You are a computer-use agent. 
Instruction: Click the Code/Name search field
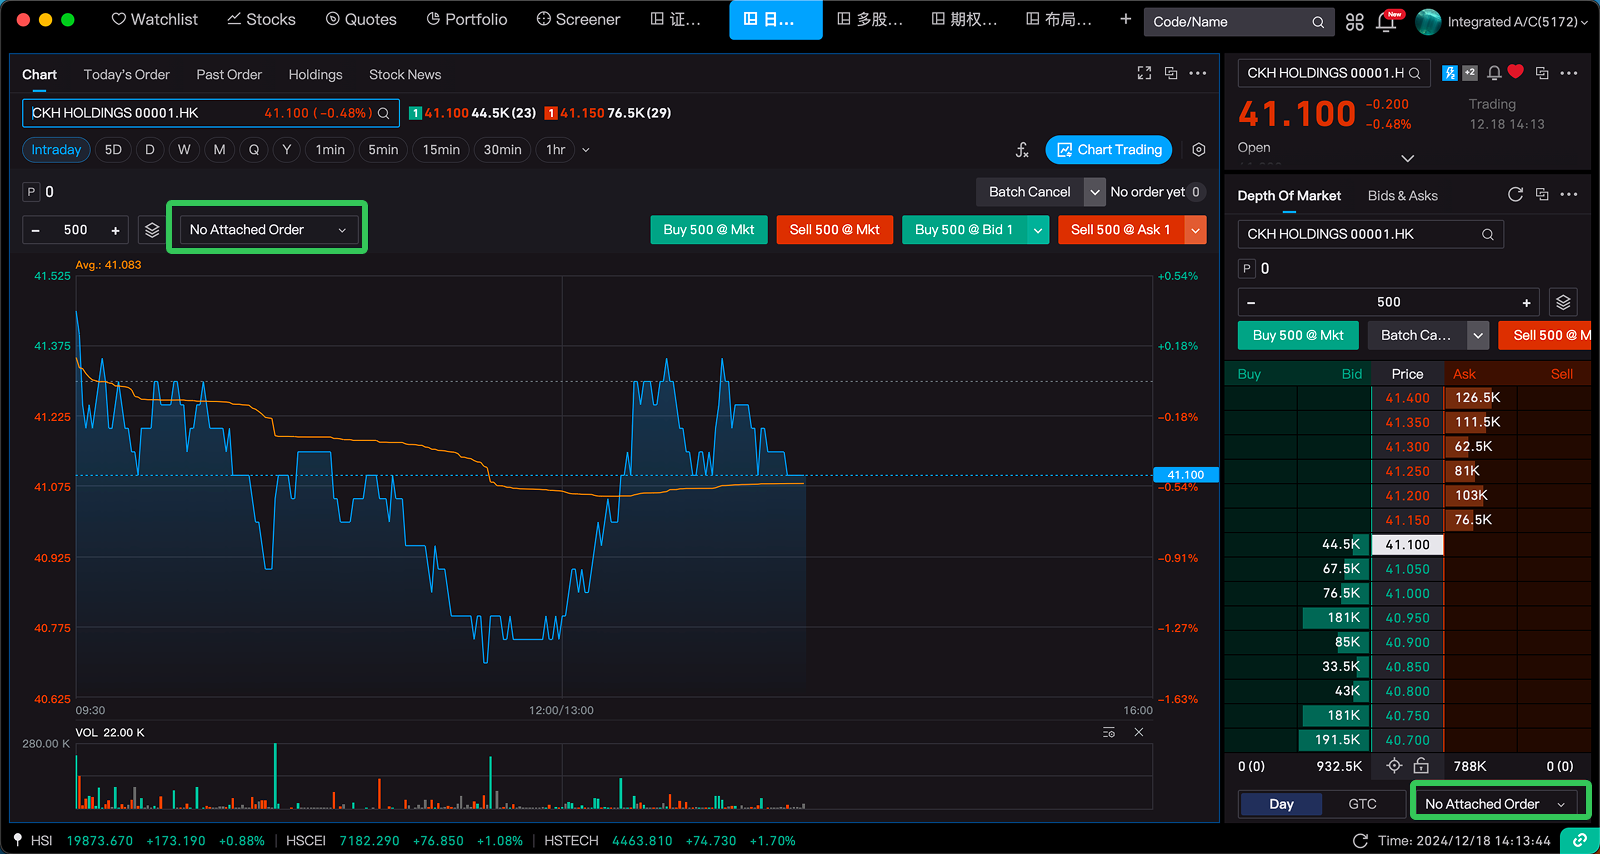[1230, 21]
